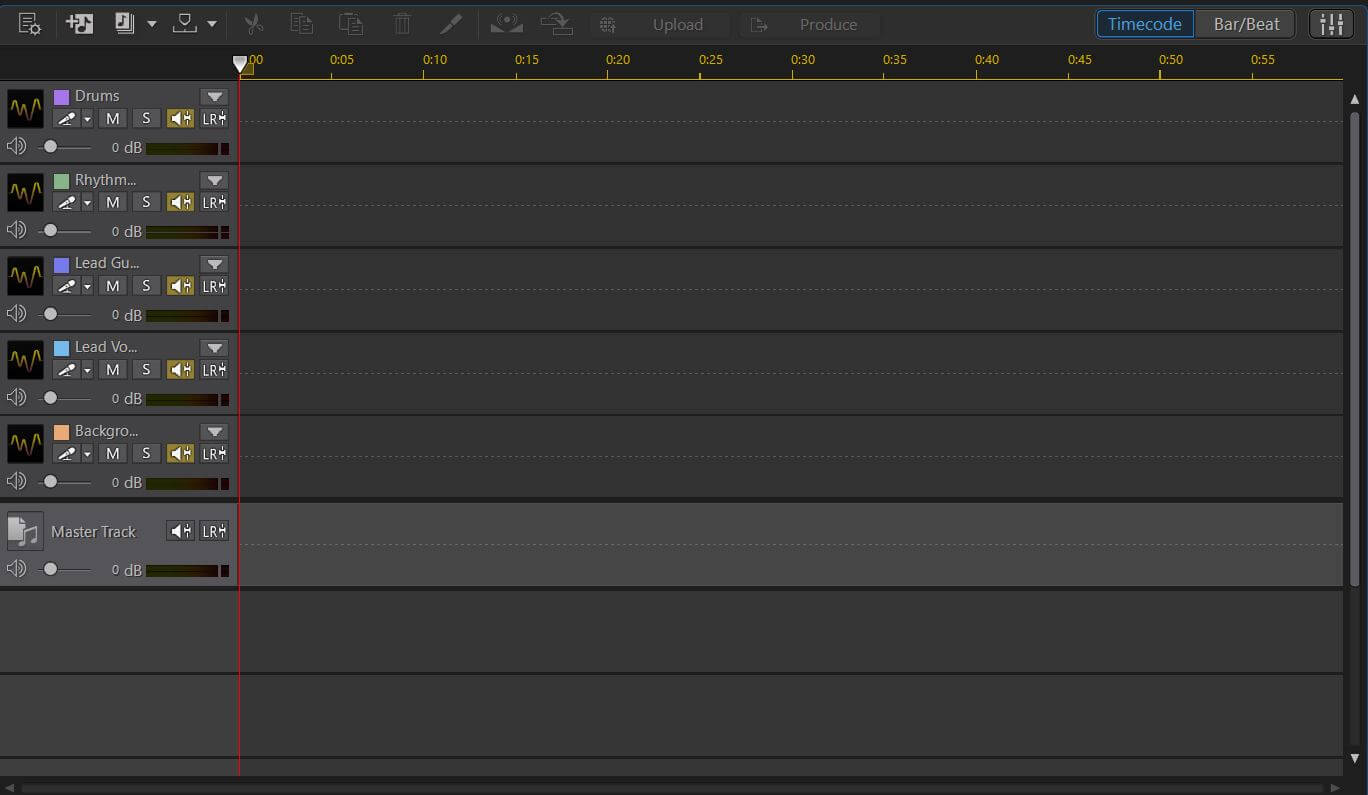Image resolution: width=1368 pixels, height=795 pixels.
Task: Open the mixer icon at top right
Action: pyautogui.click(x=1331, y=23)
